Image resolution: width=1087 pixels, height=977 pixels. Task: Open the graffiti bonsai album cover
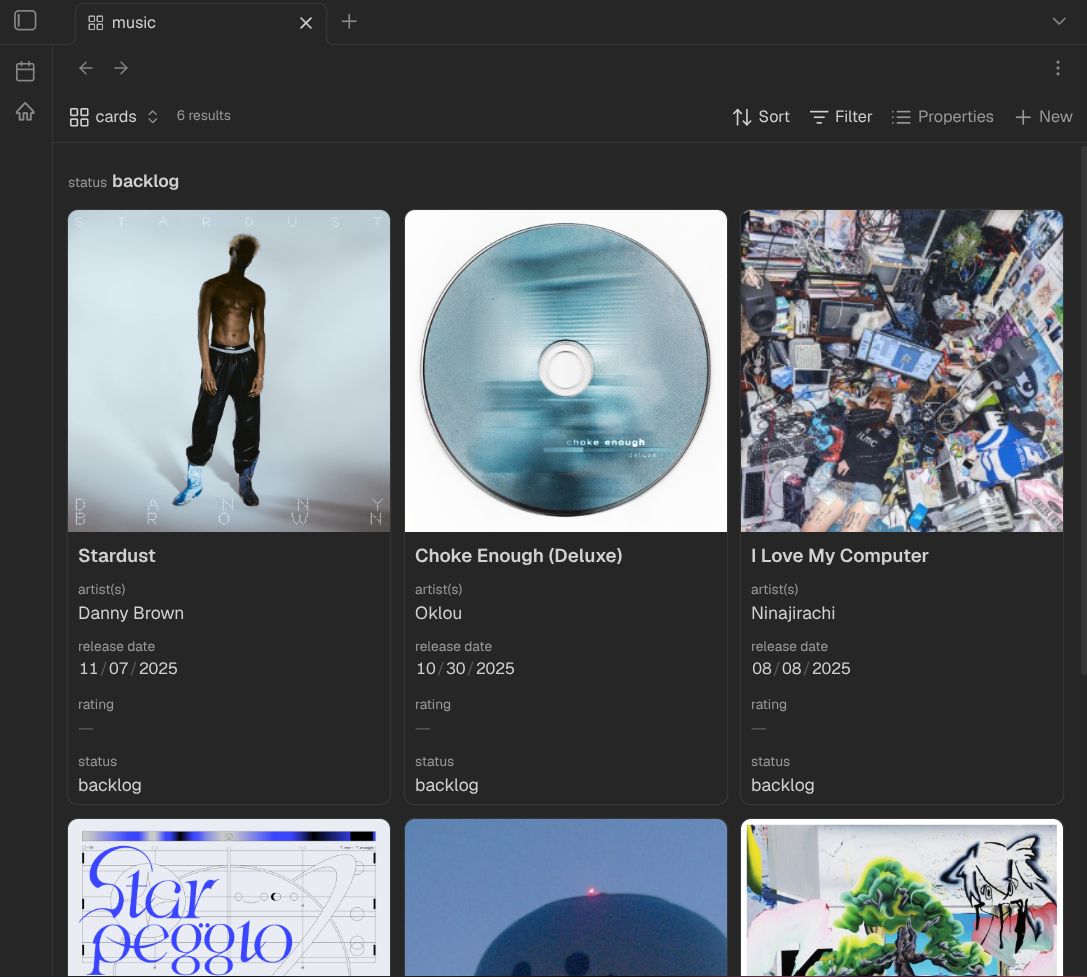pos(902,898)
